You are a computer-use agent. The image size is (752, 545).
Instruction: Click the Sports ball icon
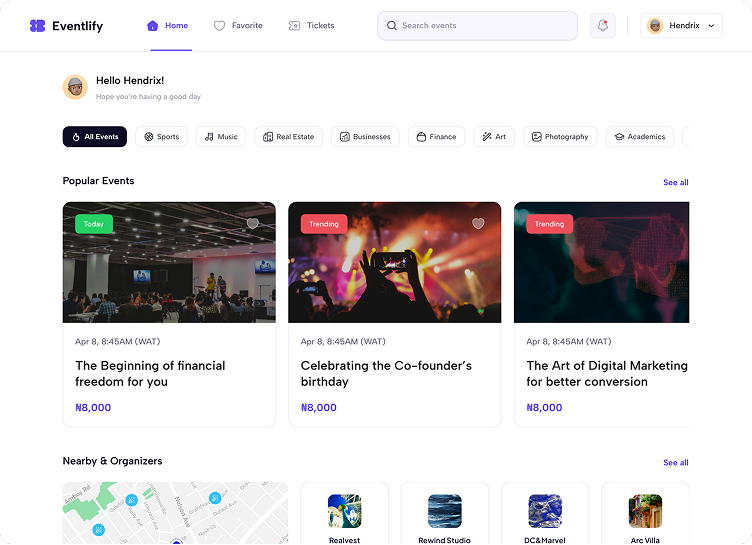pos(149,137)
